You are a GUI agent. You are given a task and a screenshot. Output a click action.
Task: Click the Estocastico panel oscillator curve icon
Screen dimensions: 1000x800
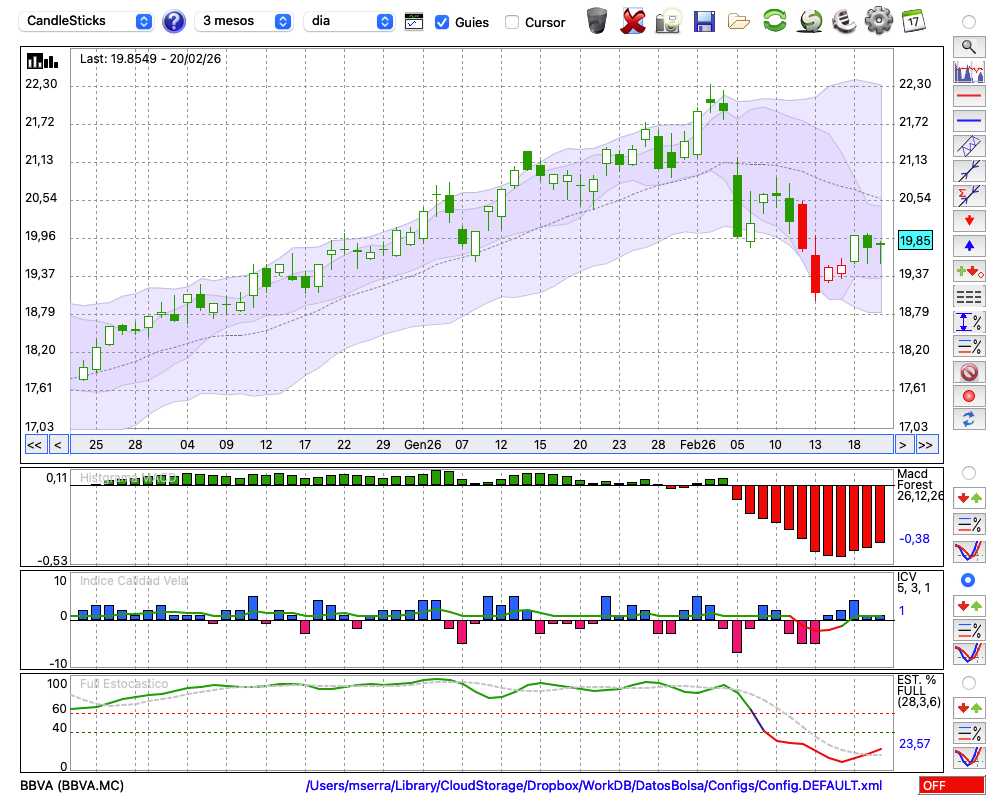969,758
